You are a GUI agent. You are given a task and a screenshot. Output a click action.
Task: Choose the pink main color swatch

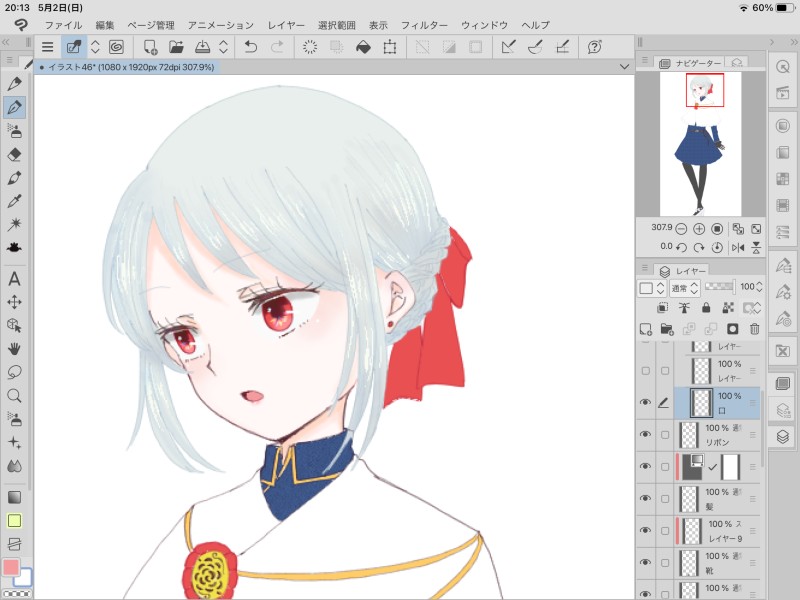pyautogui.click(x=11, y=567)
